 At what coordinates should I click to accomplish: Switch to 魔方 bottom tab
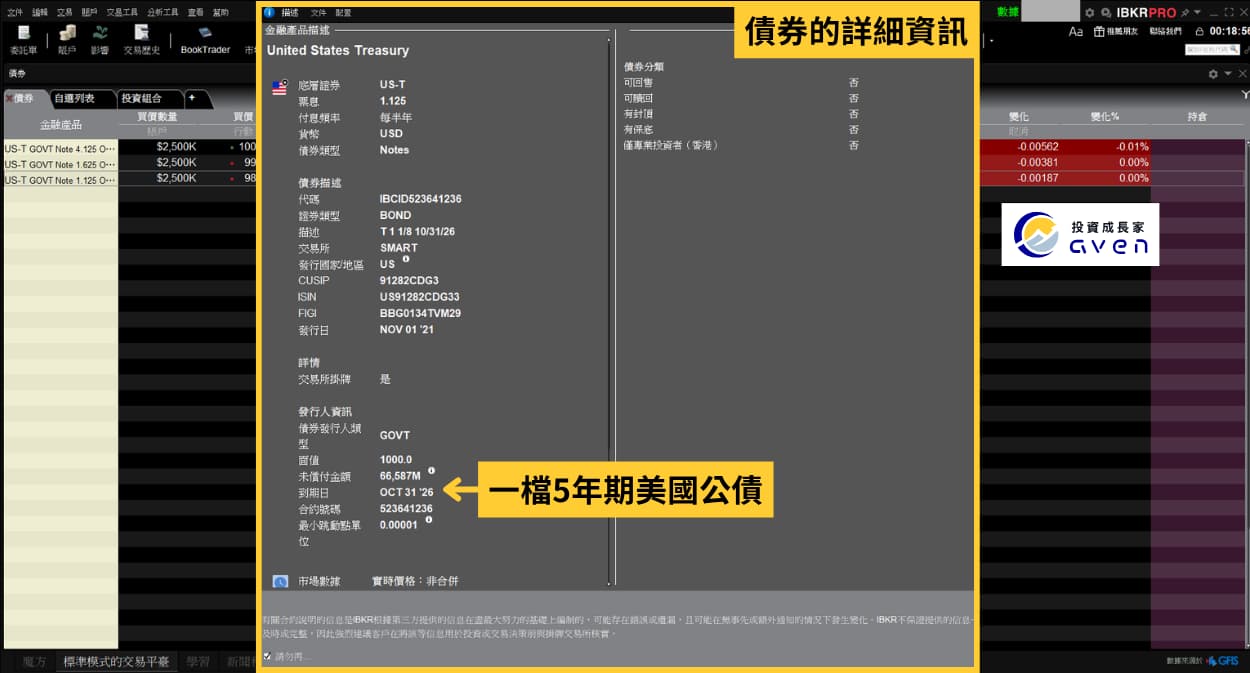tap(34, 662)
